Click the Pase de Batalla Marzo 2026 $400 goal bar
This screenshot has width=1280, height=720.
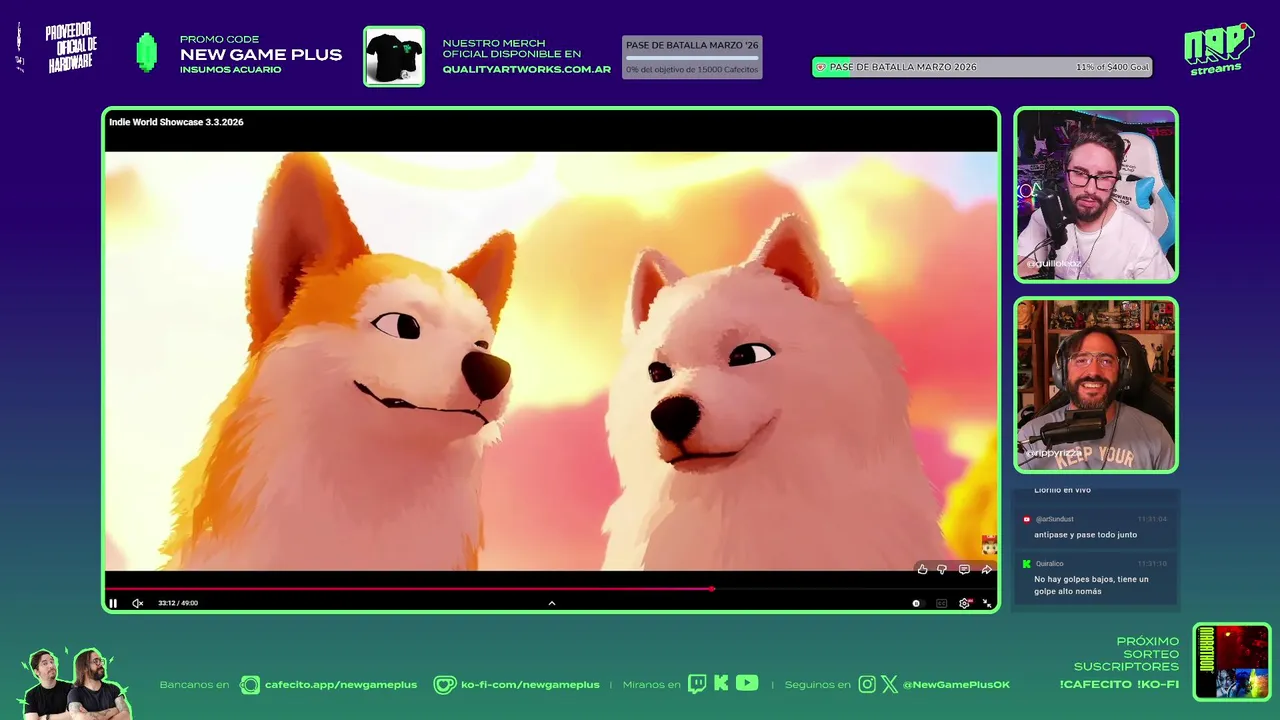[982, 67]
